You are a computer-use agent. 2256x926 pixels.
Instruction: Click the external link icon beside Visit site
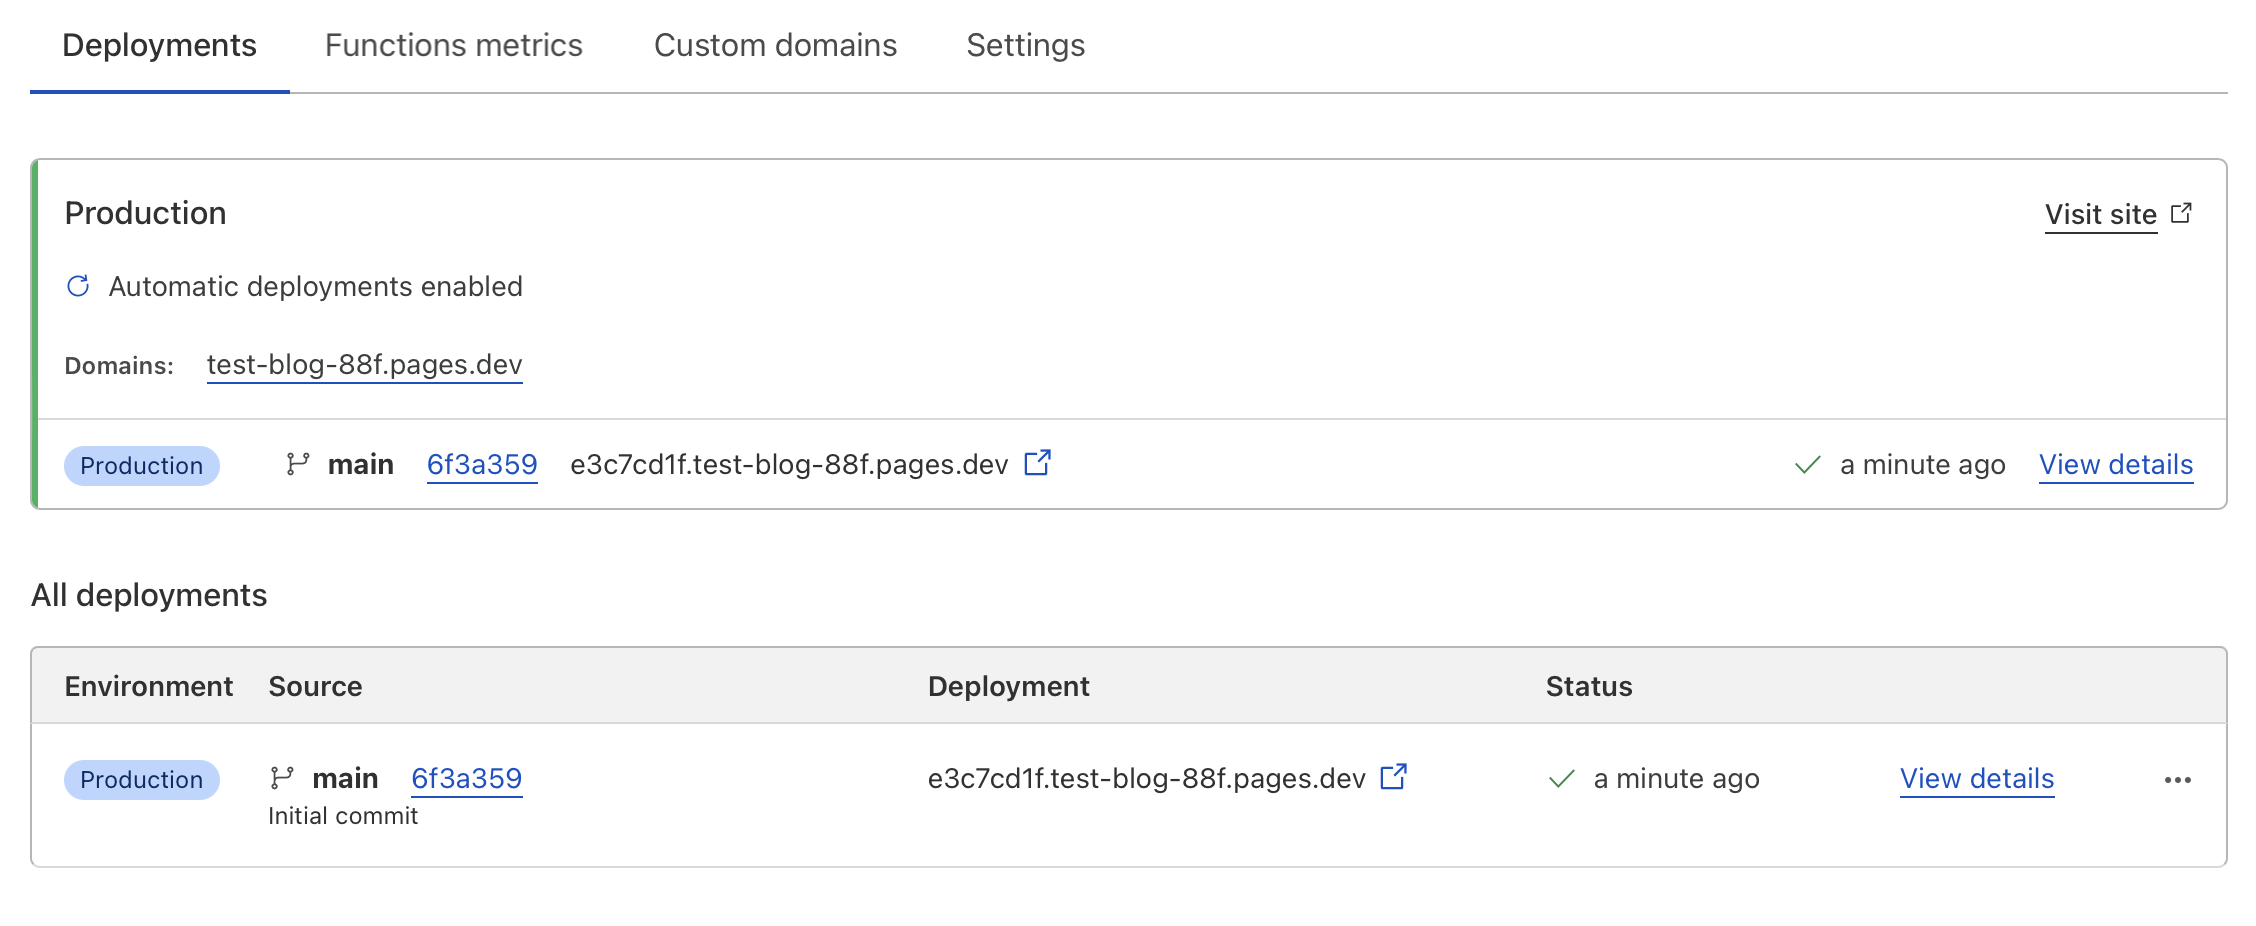2183,212
